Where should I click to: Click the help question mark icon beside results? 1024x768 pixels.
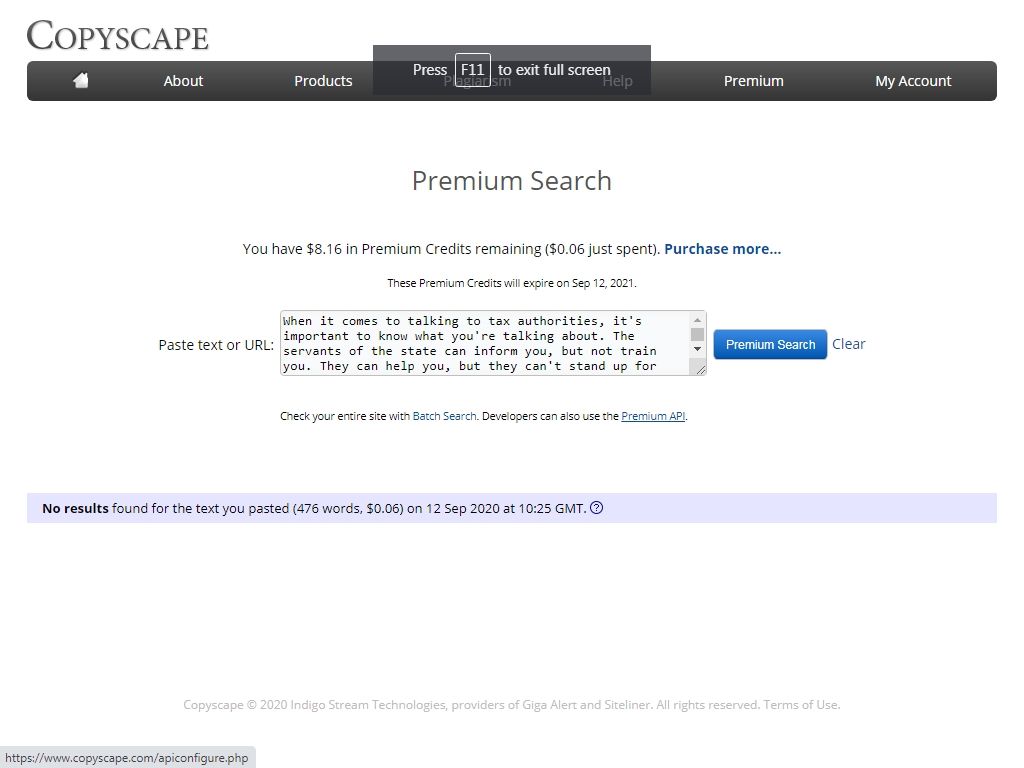596,507
